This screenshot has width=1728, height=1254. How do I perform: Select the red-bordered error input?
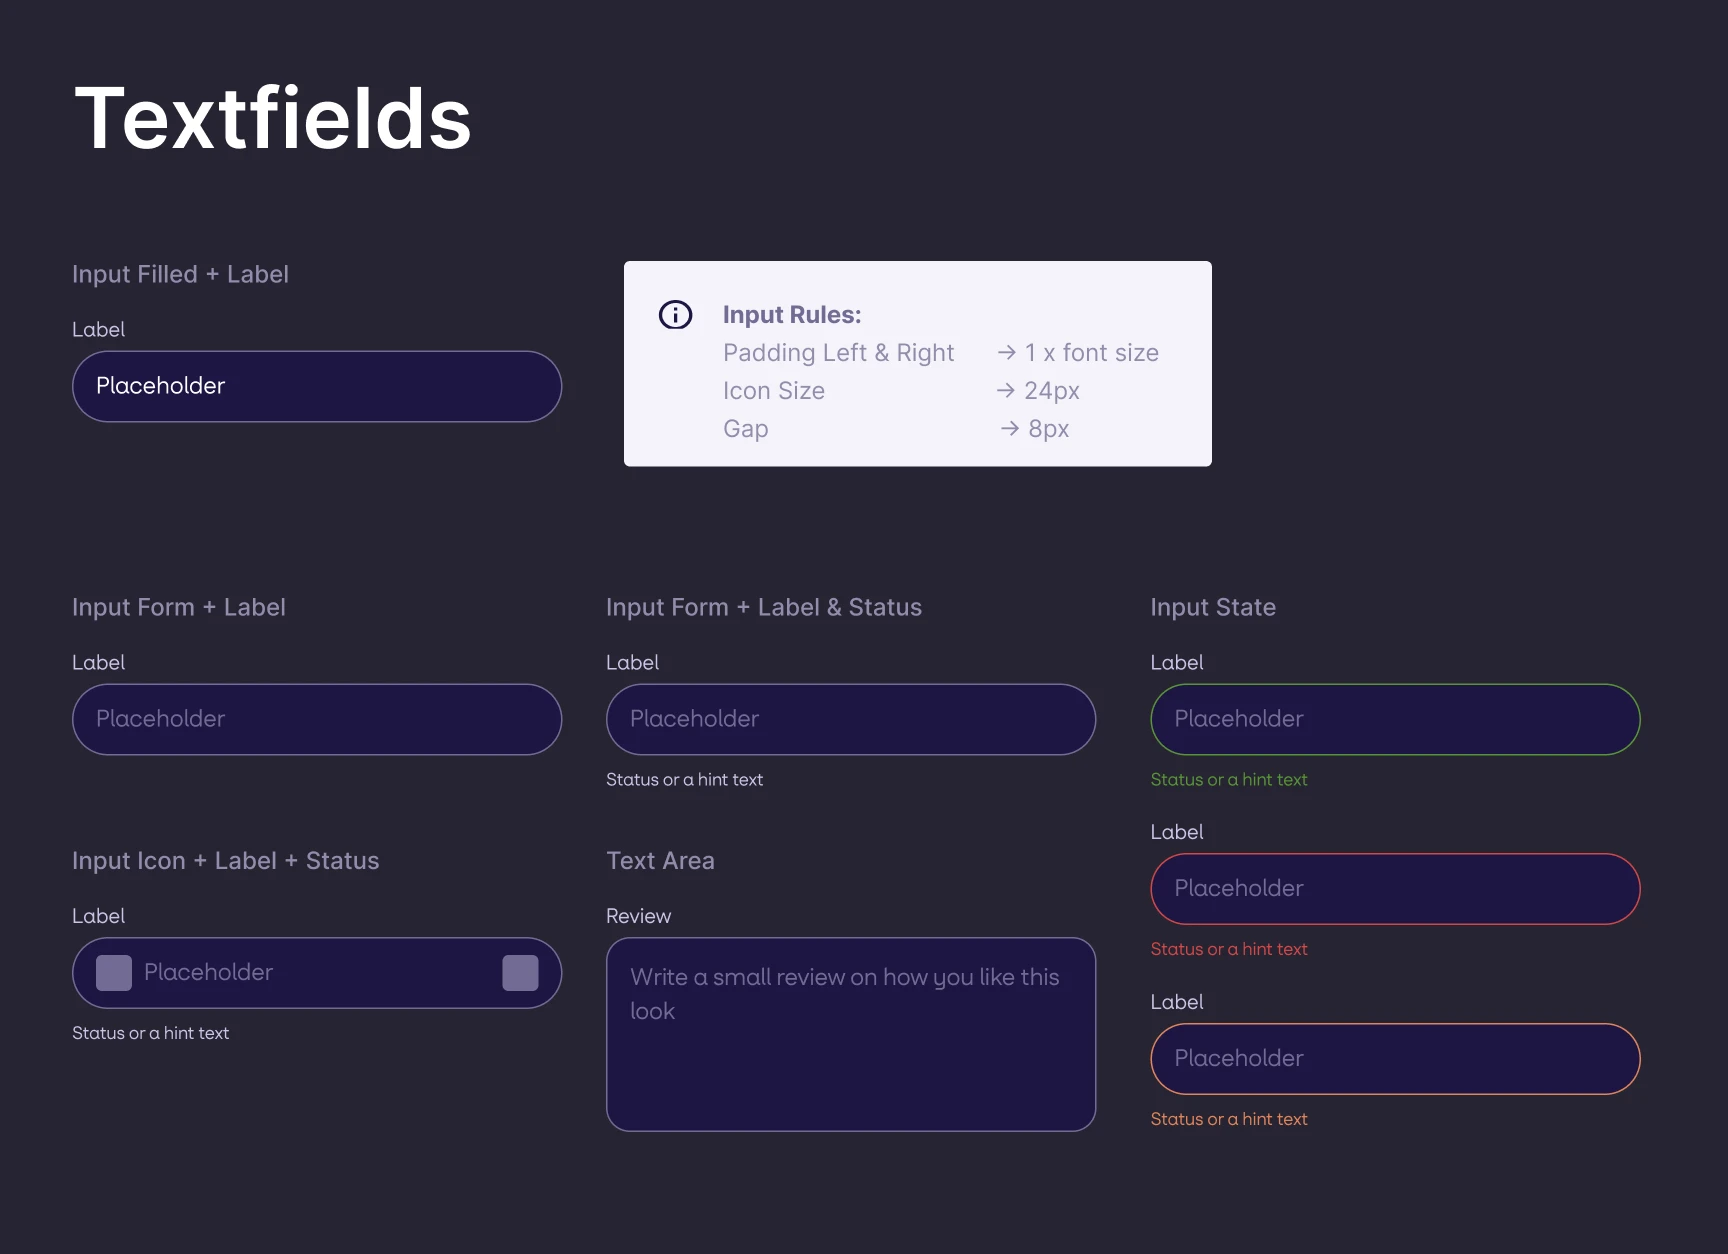pos(1395,889)
